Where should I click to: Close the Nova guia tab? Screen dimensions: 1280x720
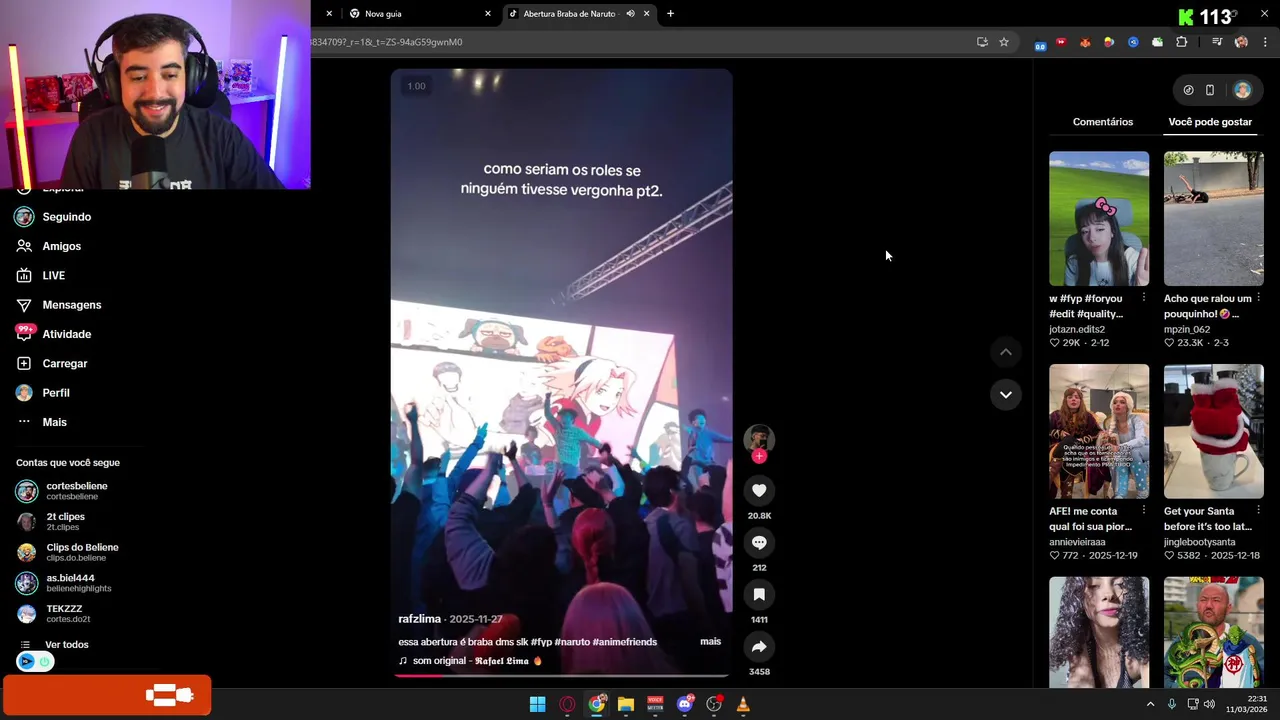pos(488,14)
